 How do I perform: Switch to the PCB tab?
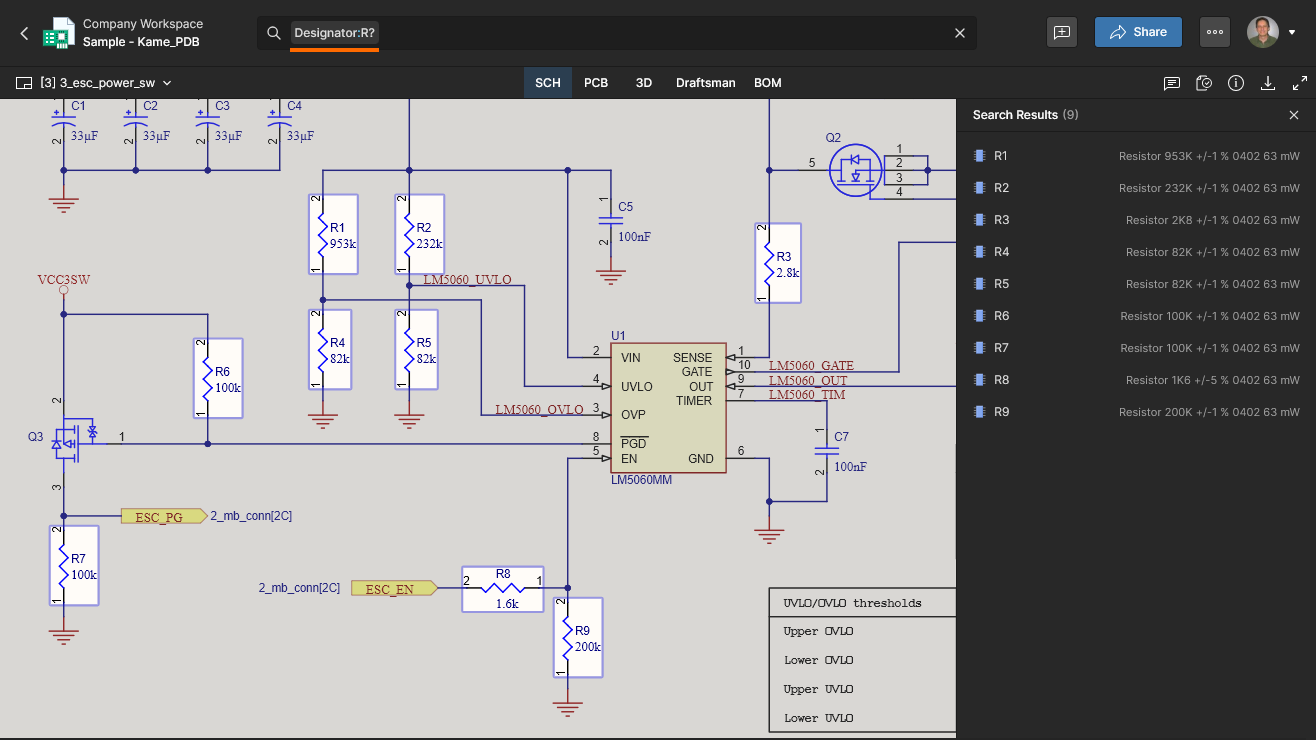point(596,83)
